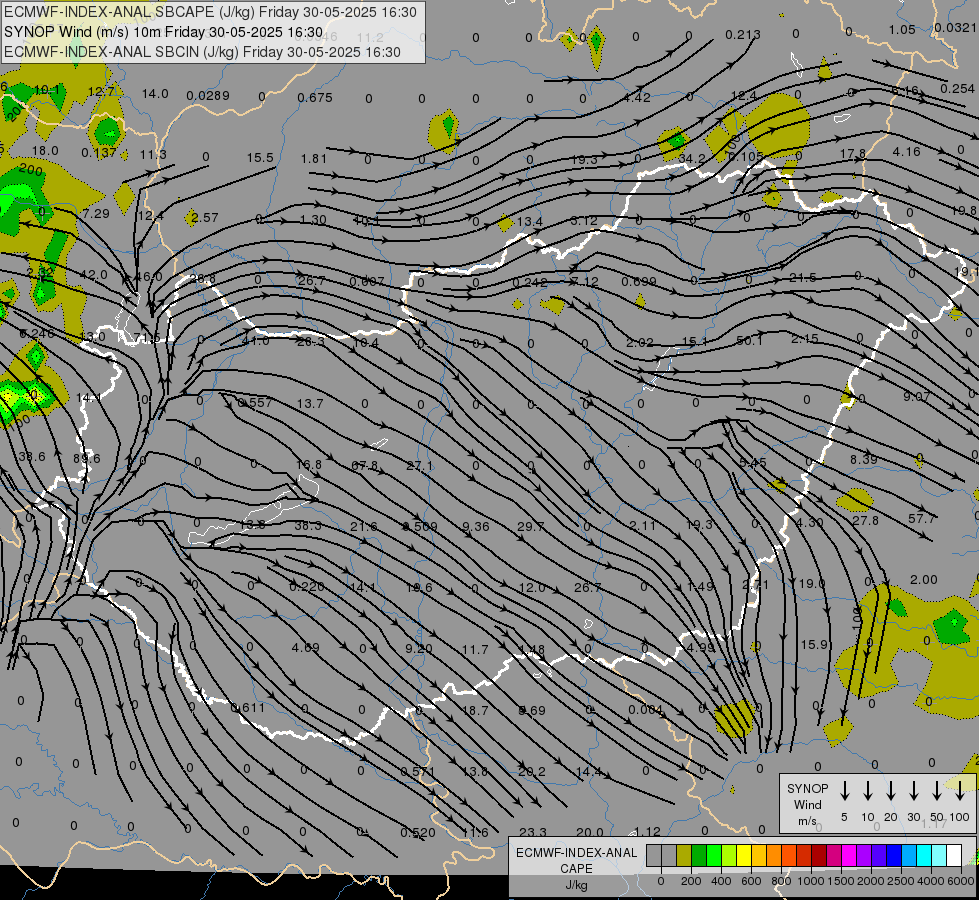Click the map value 67.8
The width and height of the screenshot is (979, 900).
(365, 465)
